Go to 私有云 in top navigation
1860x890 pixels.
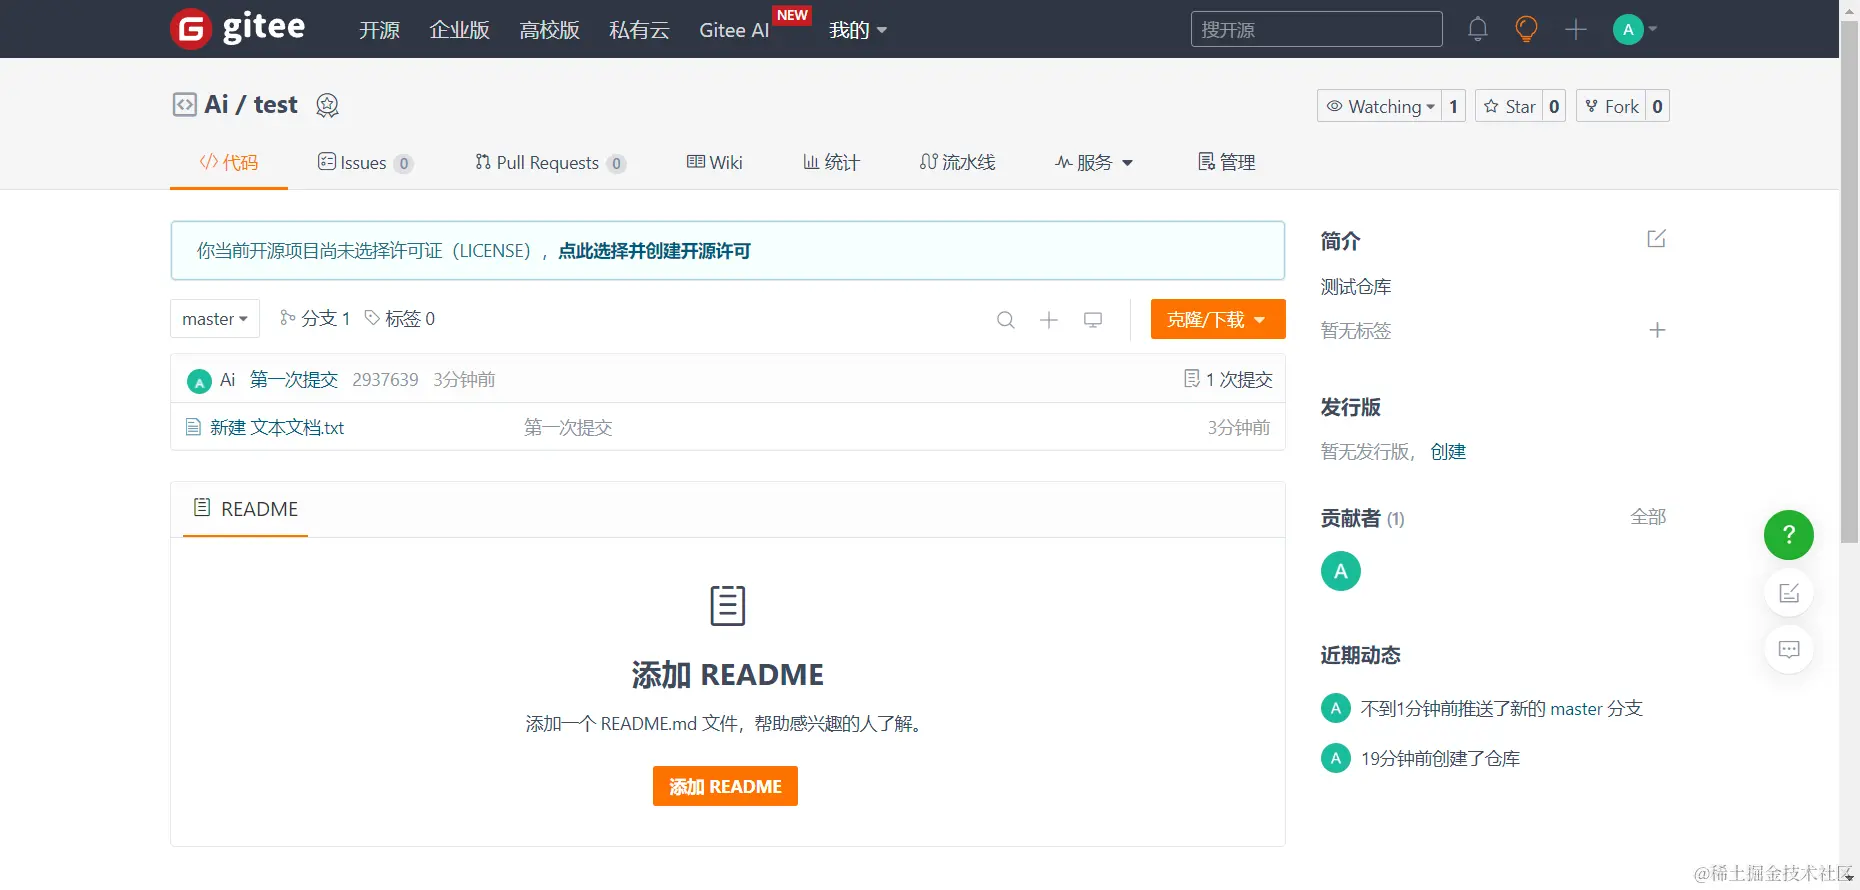(639, 30)
